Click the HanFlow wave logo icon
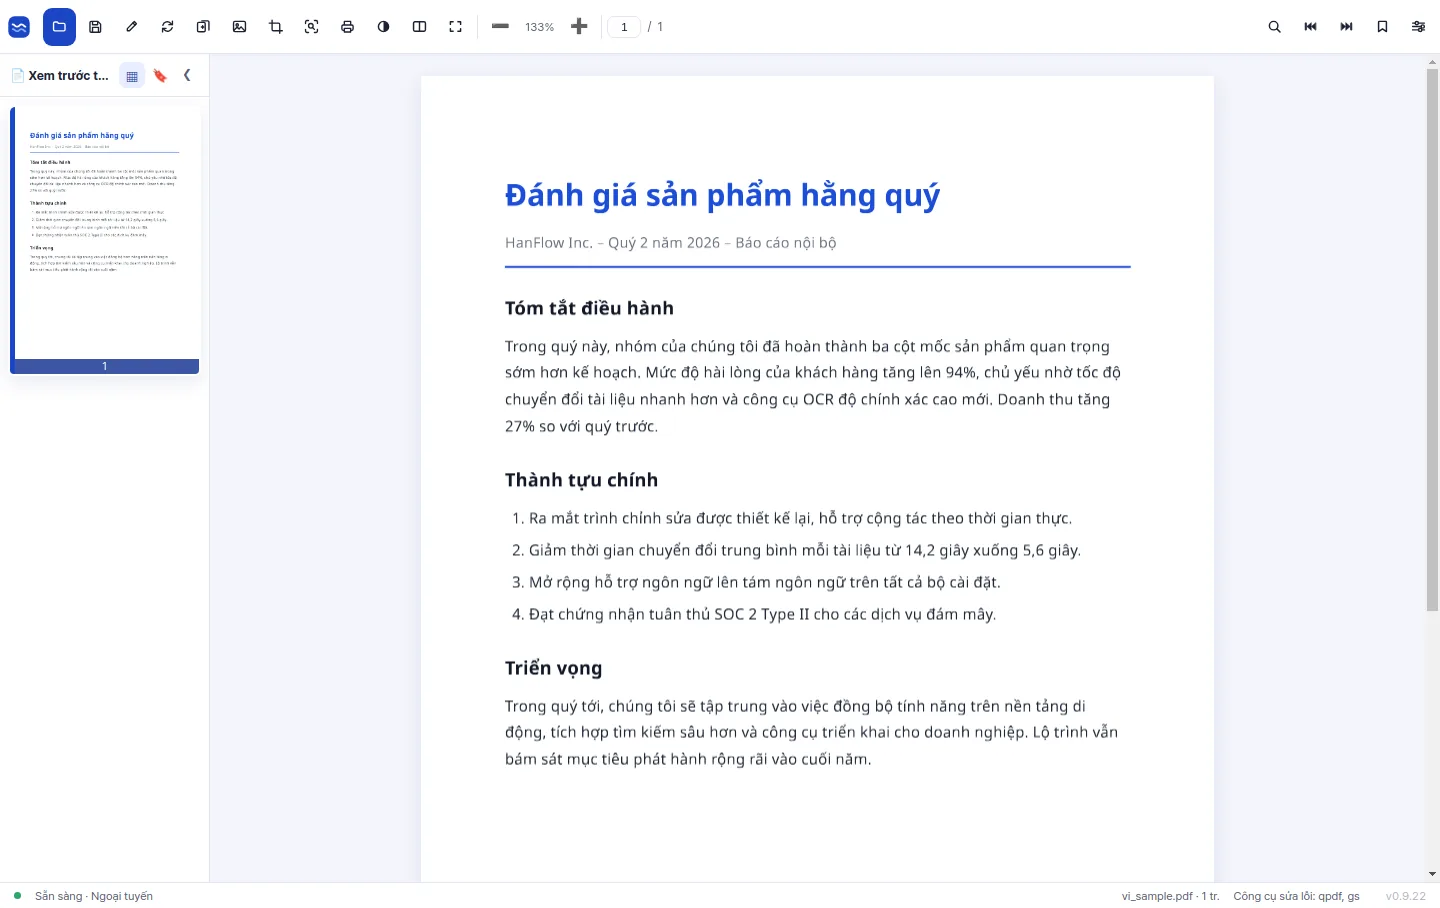Screen dimensions: 1440x908 tap(19, 27)
